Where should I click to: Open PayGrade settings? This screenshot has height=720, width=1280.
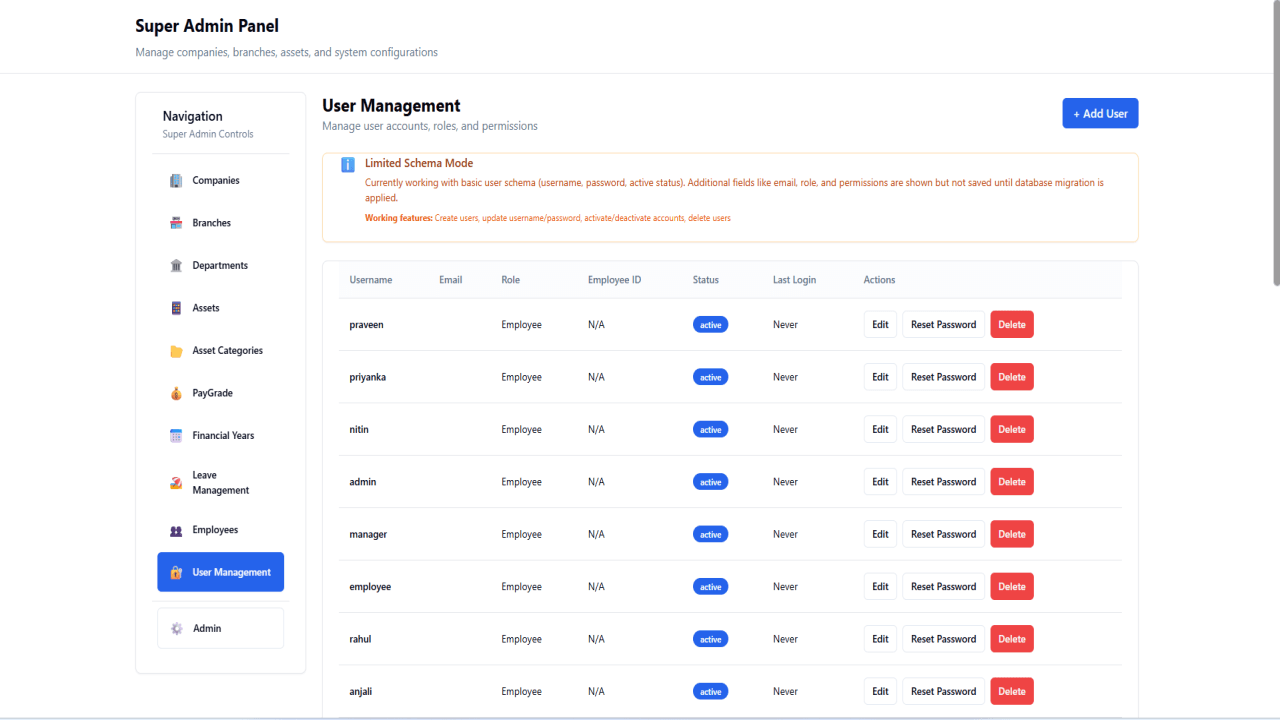pos(220,393)
